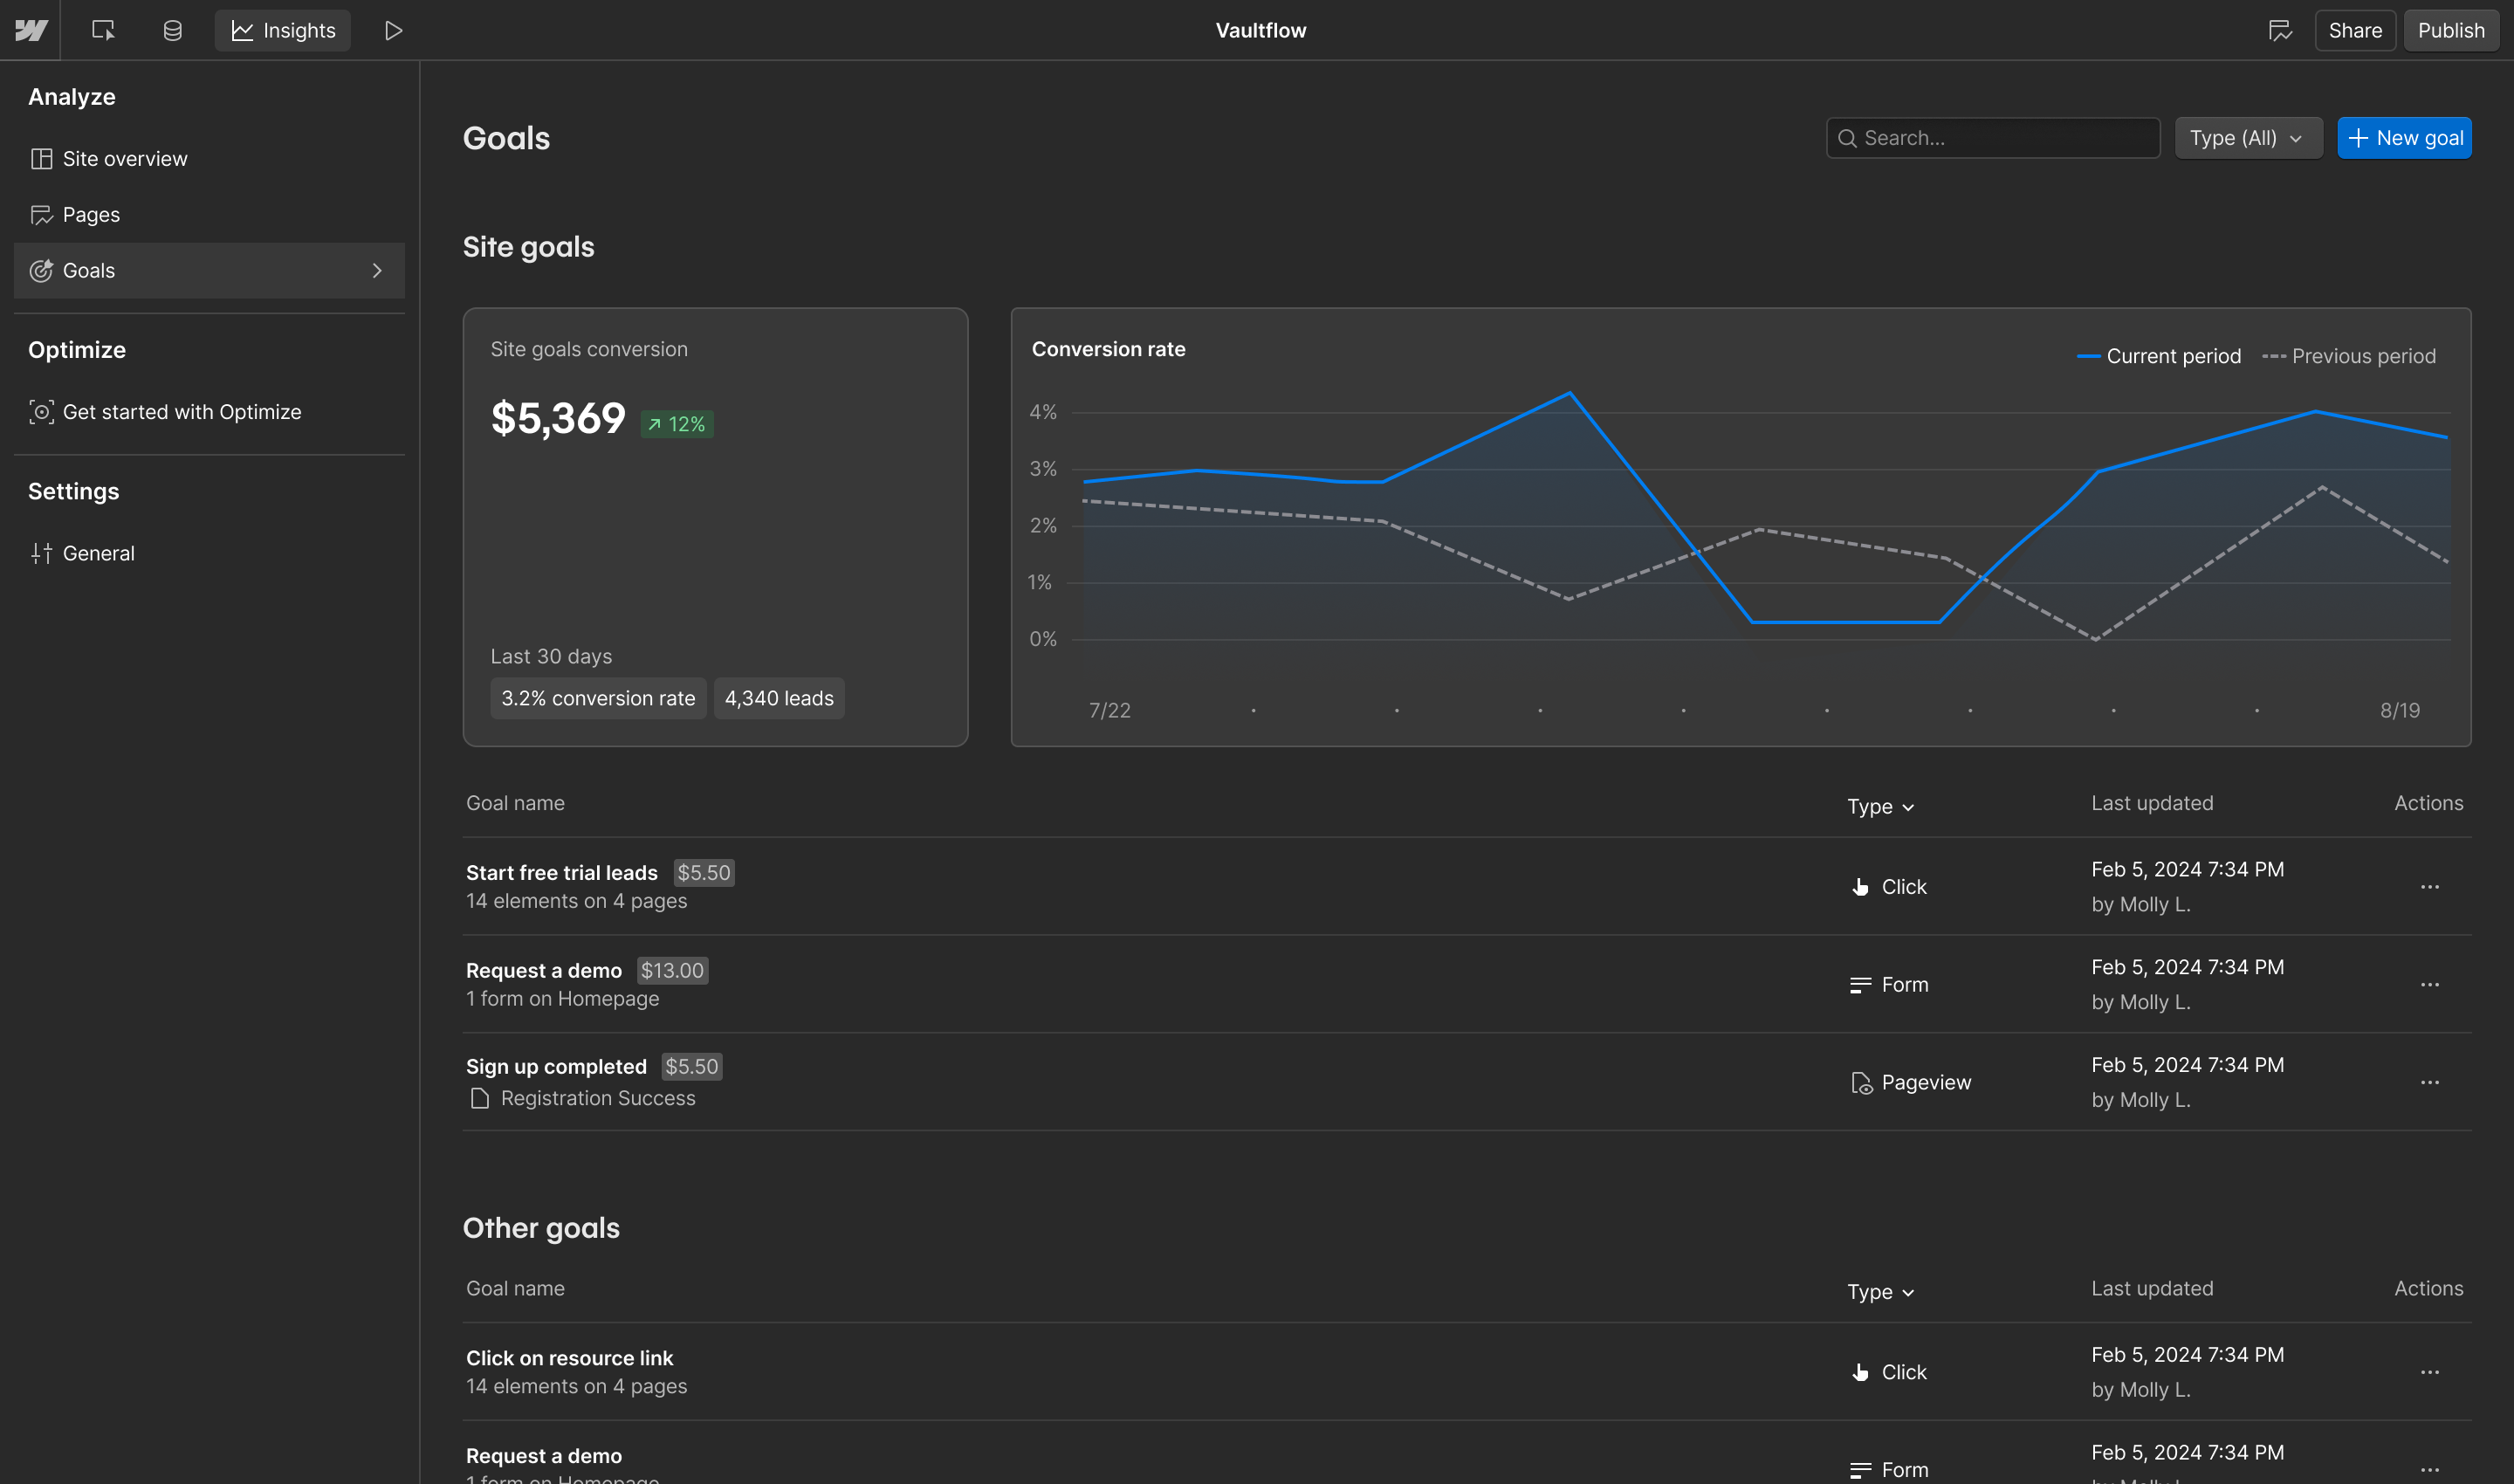Open the Insights tab
This screenshot has height=1484, width=2514.
(x=283, y=30)
